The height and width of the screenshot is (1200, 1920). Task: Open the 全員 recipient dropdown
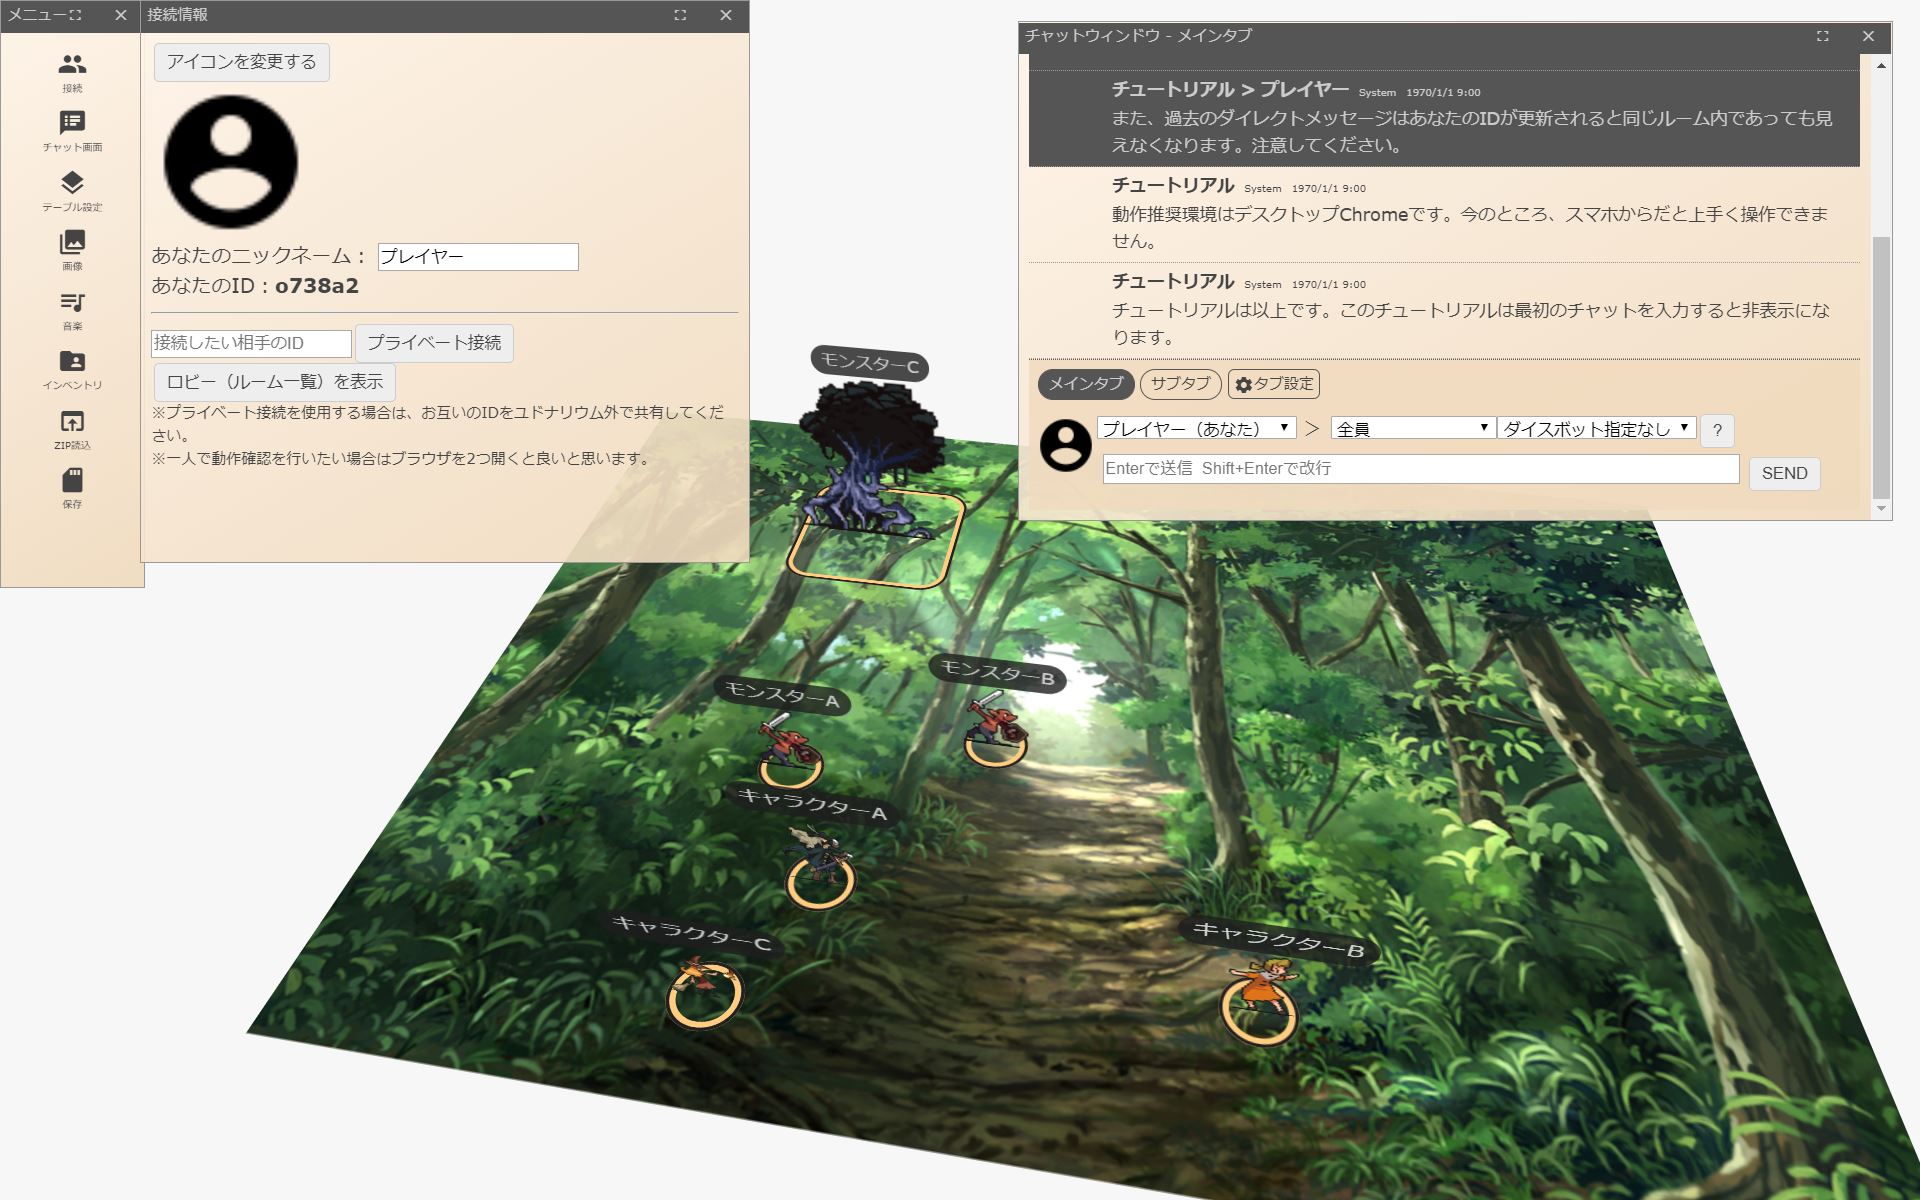click(1412, 429)
